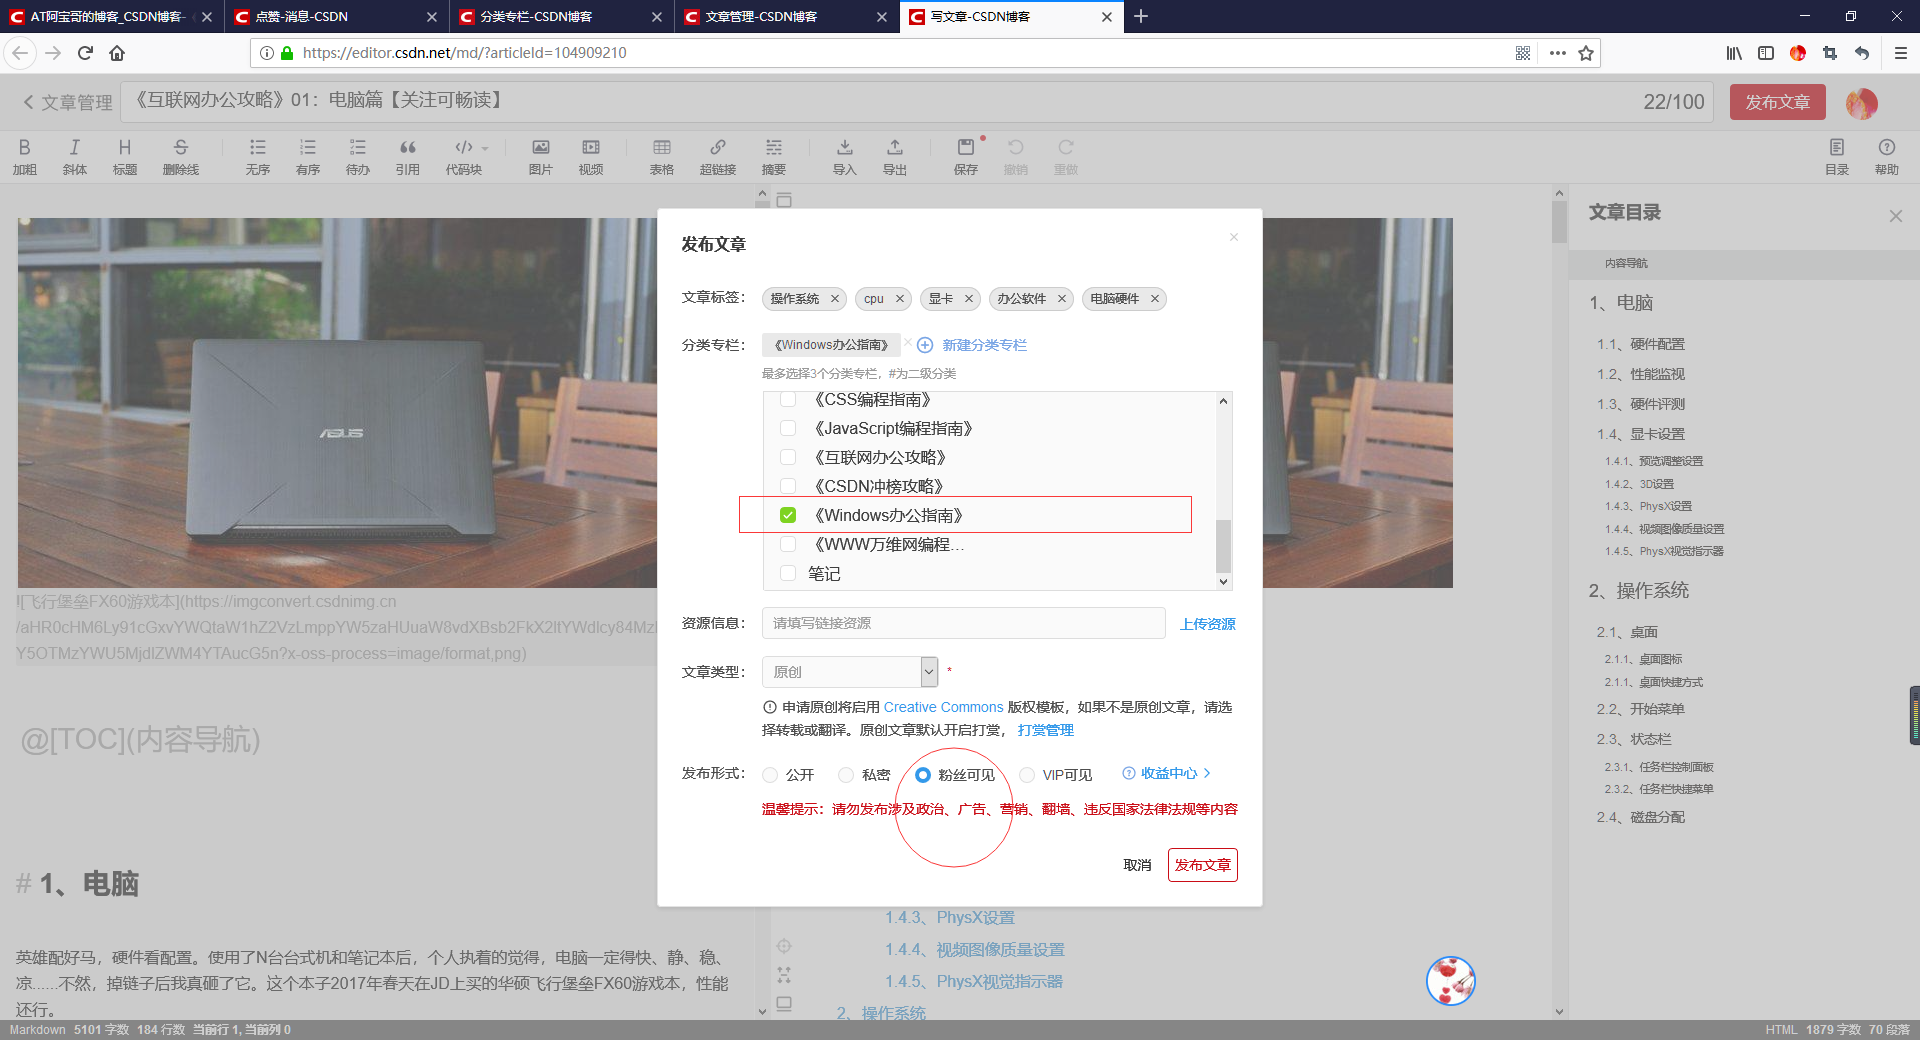Open the 文章类型 原创 dropdown
This screenshot has width=1920, height=1040.
850,672
